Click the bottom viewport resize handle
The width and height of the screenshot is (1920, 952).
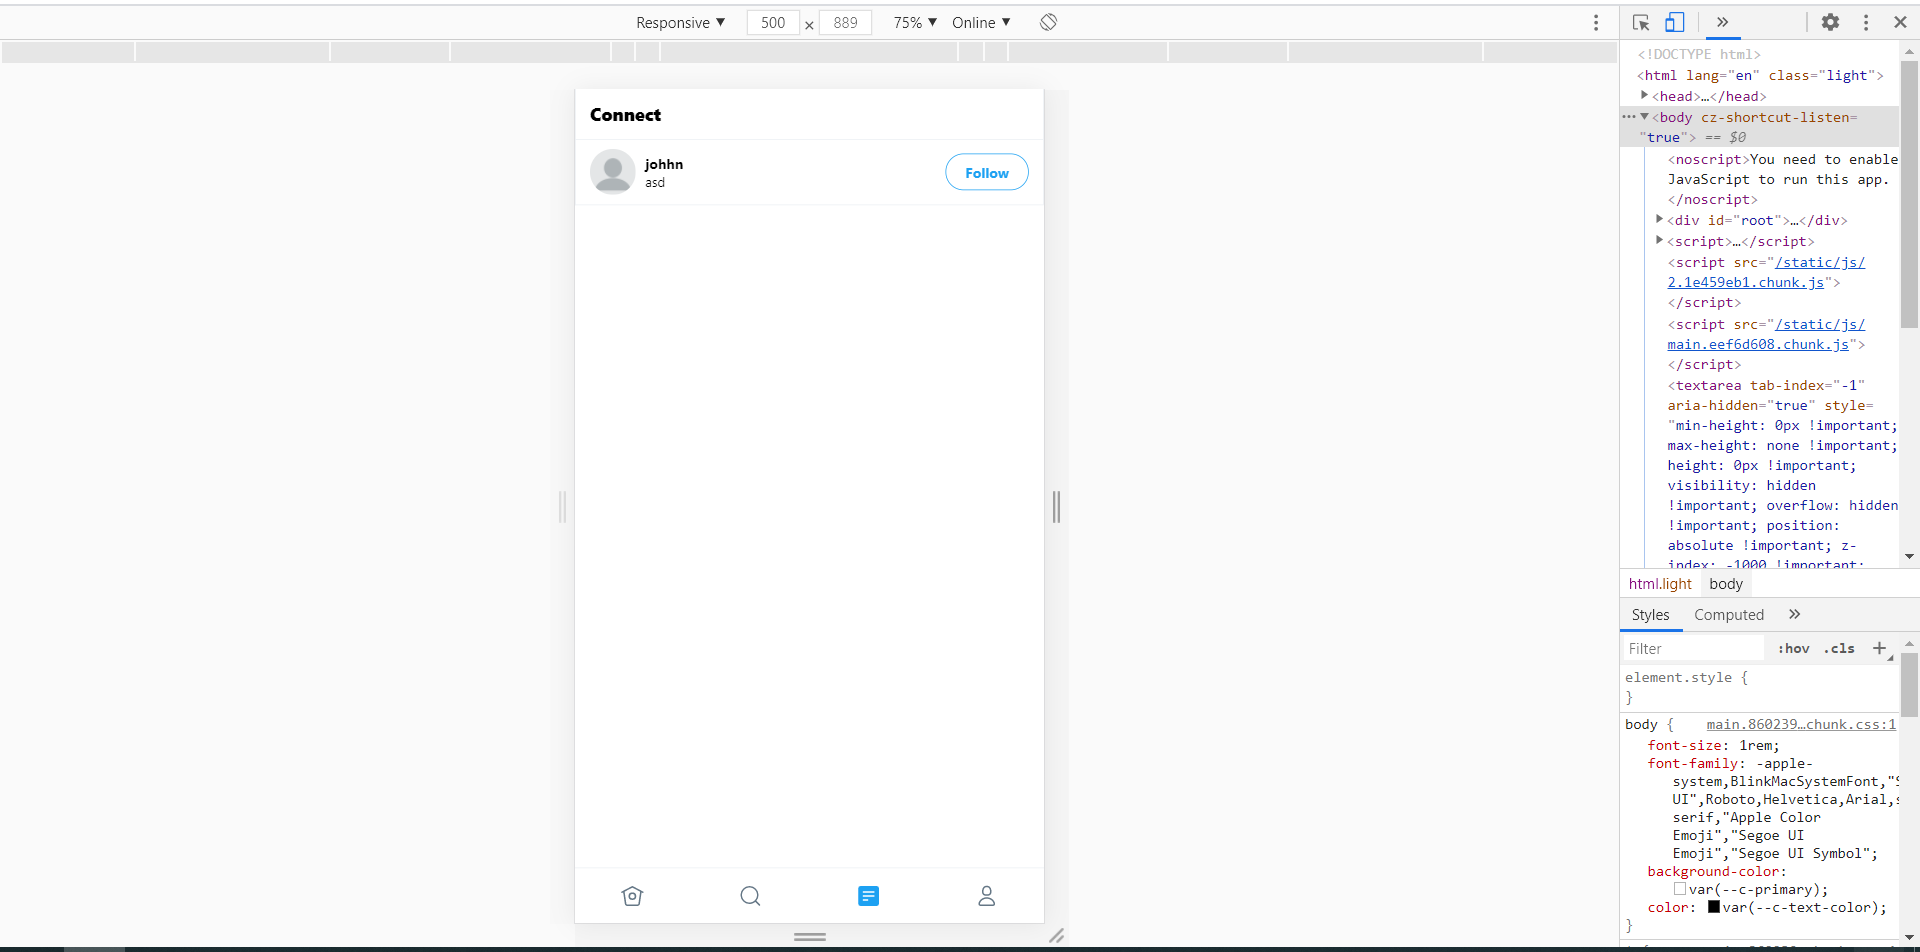[809, 937]
